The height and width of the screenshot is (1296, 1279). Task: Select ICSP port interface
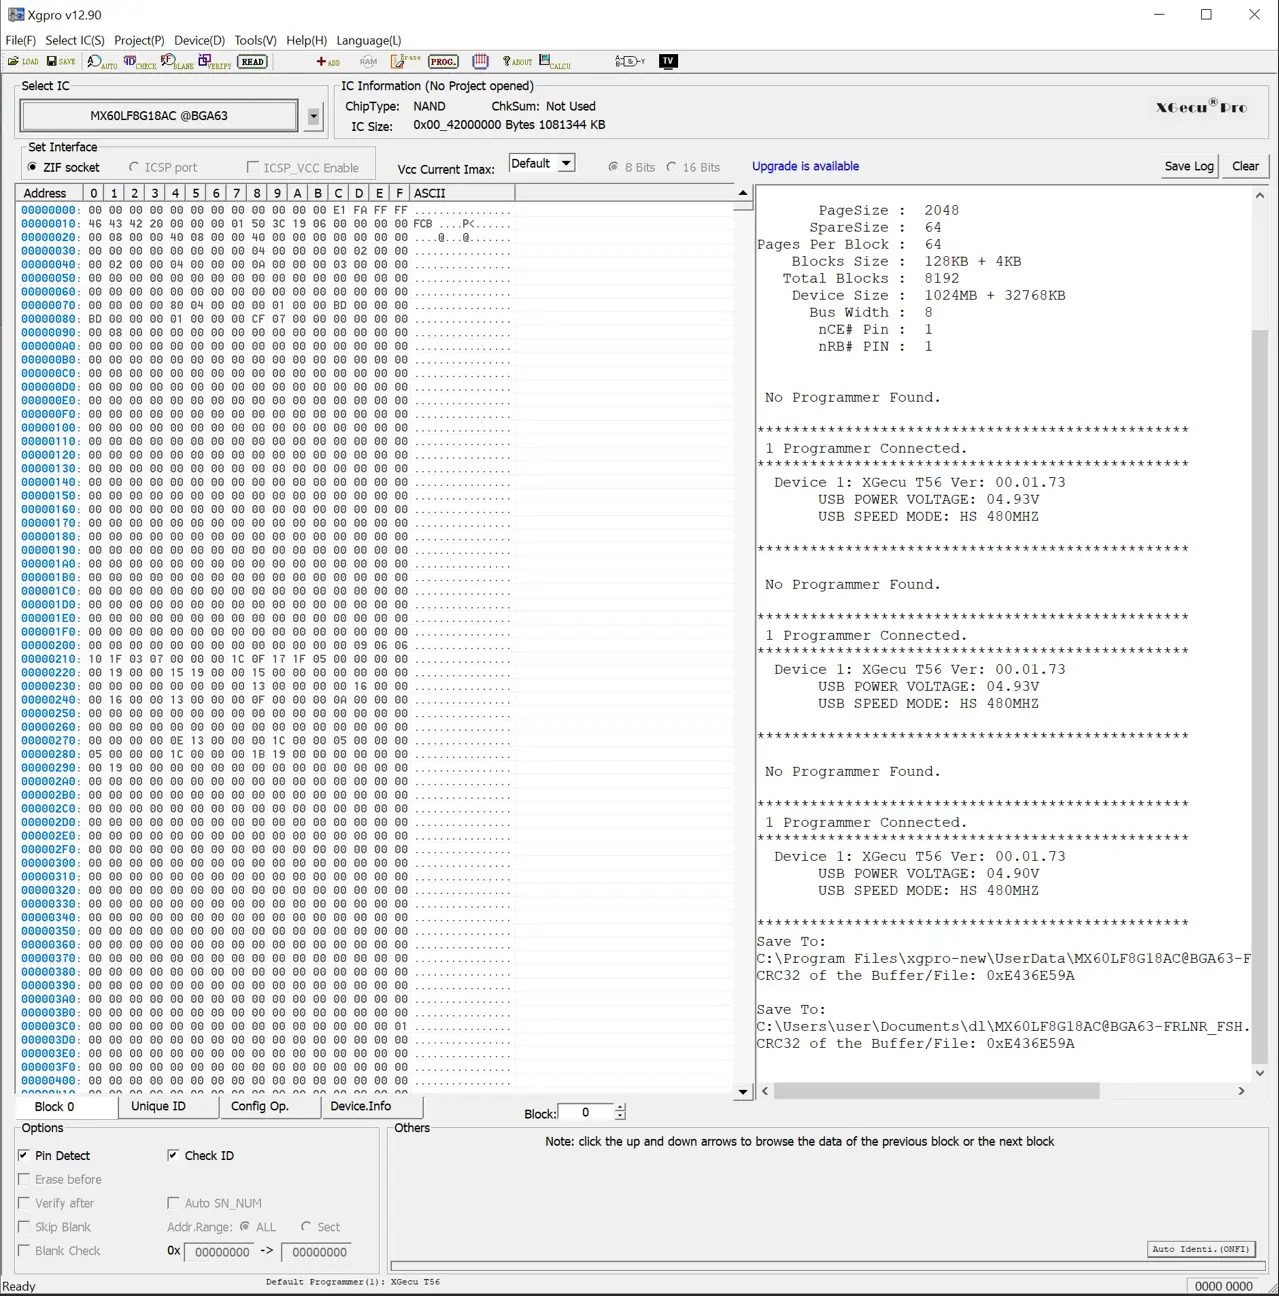[163, 168]
